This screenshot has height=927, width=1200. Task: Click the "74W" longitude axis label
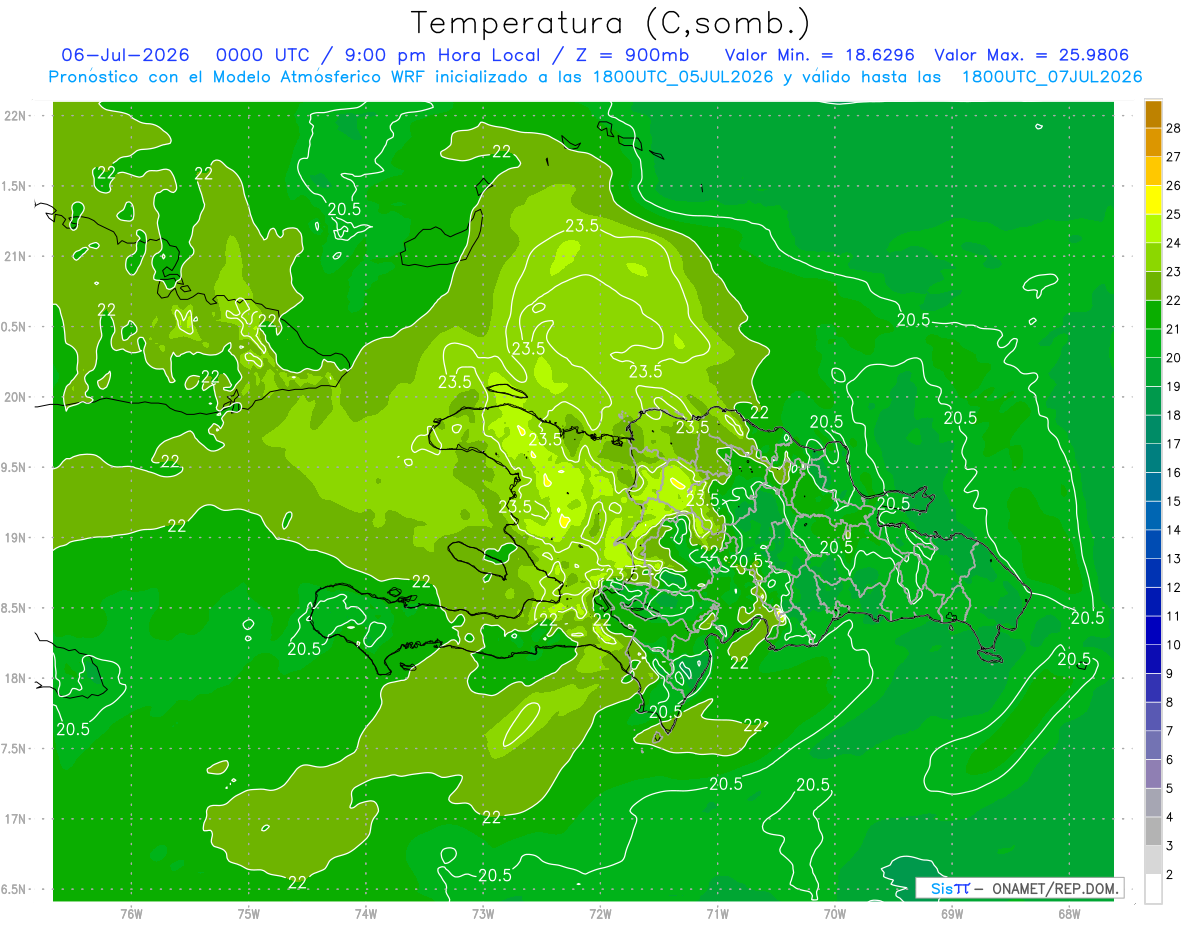coord(366,912)
